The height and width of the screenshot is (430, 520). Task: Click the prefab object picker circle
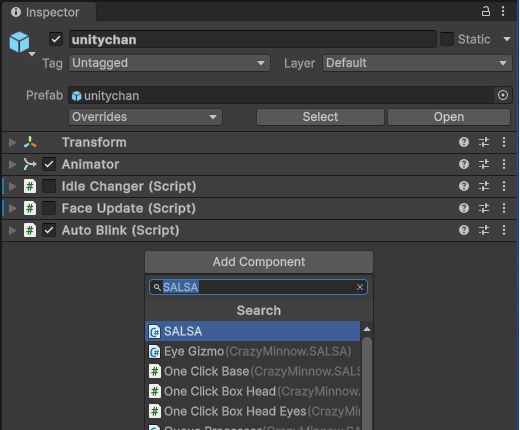coord(503,95)
